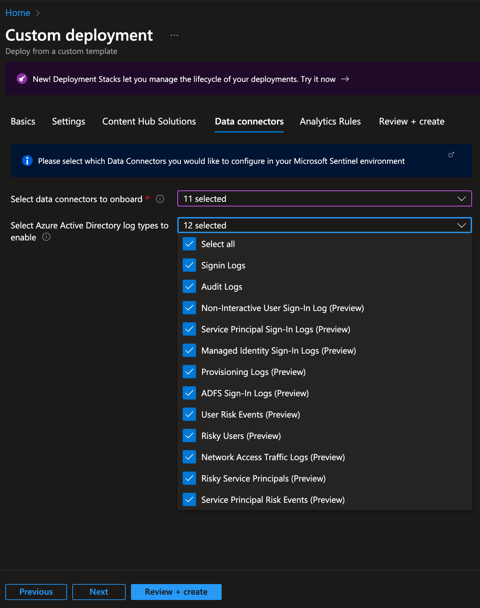Open the ellipsis menu beside Custom deployment

[174, 35]
